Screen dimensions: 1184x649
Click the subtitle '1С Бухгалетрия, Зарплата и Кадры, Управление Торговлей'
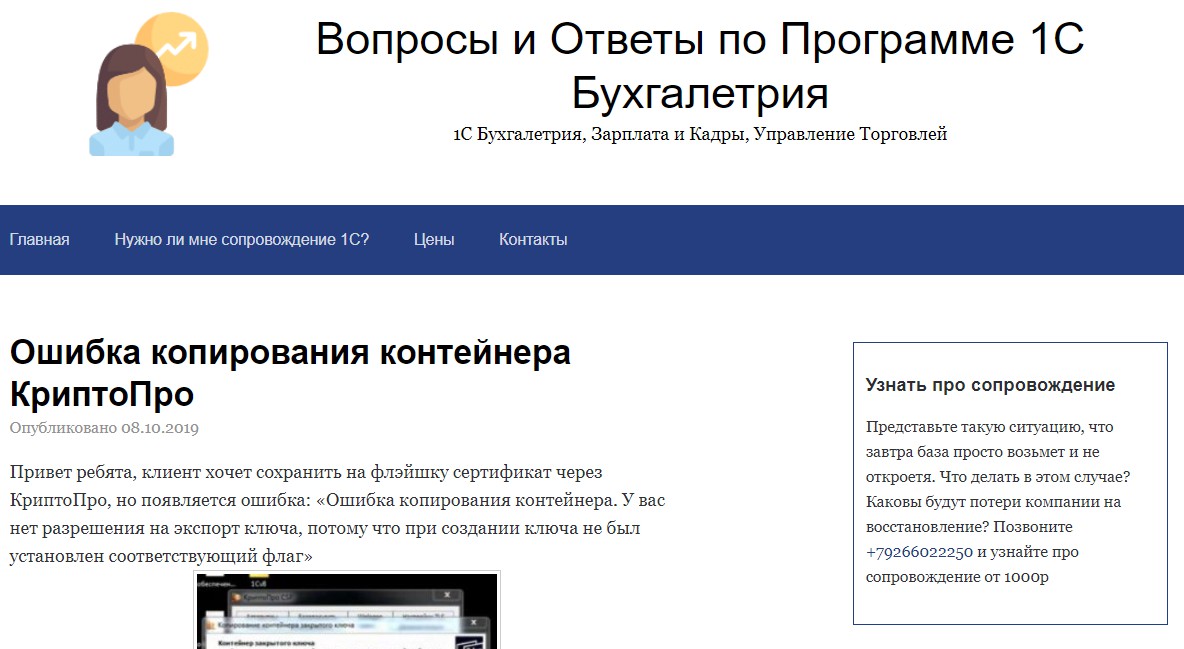pos(699,134)
